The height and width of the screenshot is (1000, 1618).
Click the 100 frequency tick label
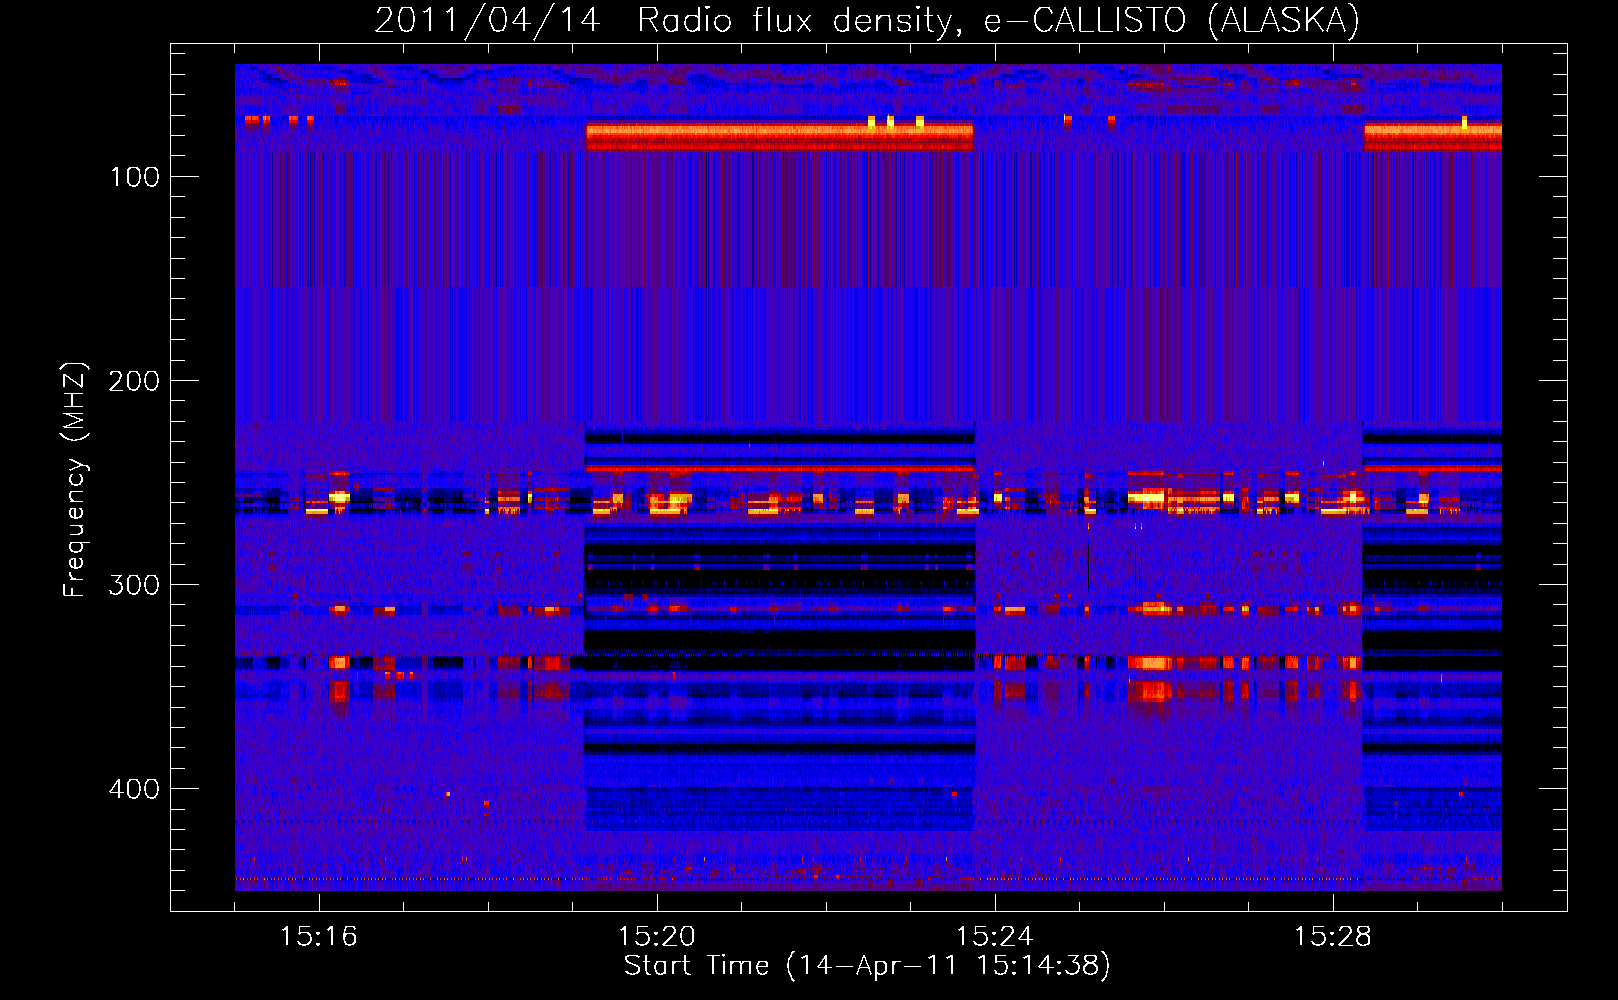(x=135, y=178)
